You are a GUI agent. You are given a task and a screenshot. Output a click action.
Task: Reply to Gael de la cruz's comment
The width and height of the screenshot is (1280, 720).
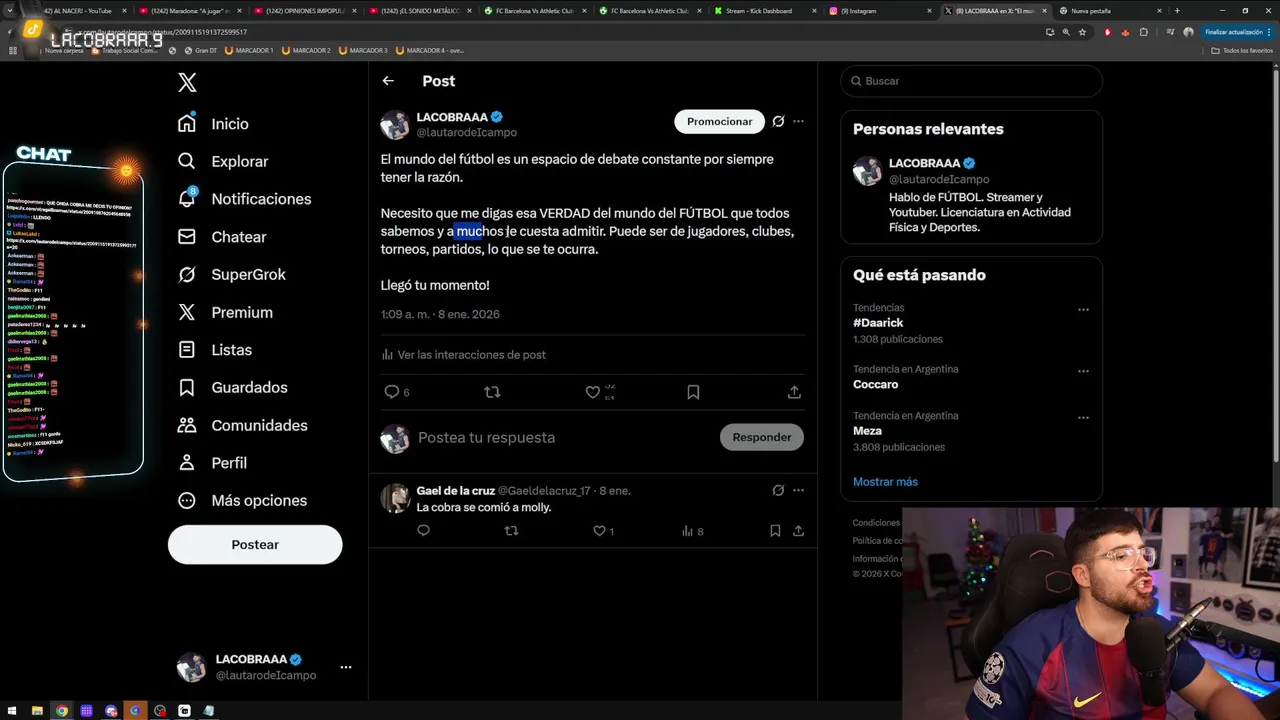pyautogui.click(x=423, y=531)
